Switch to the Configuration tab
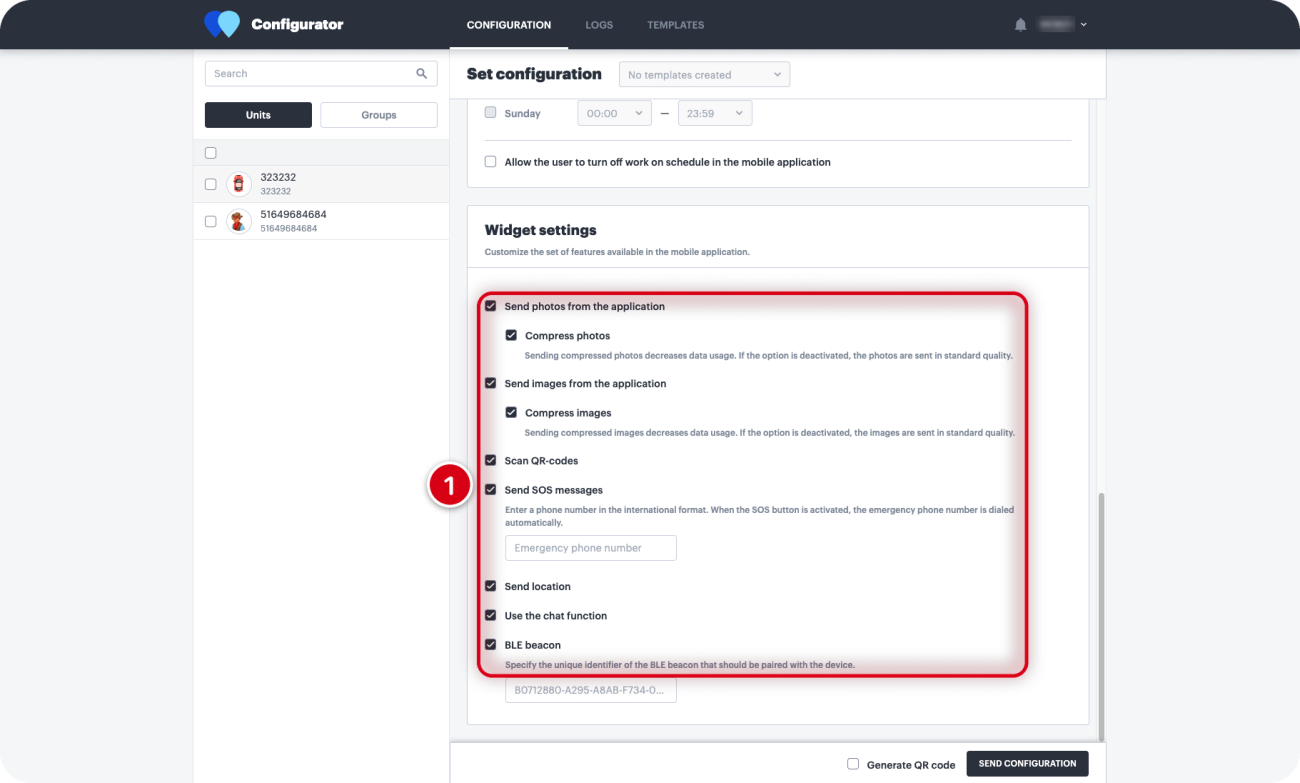The width and height of the screenshot is (1300, 783). point(509,25)
